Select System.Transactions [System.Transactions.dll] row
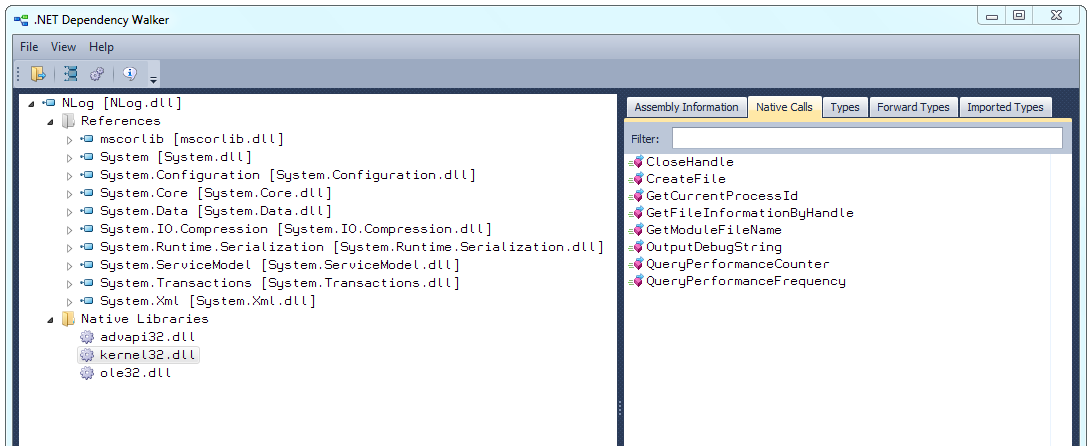 tap(280, 283)
